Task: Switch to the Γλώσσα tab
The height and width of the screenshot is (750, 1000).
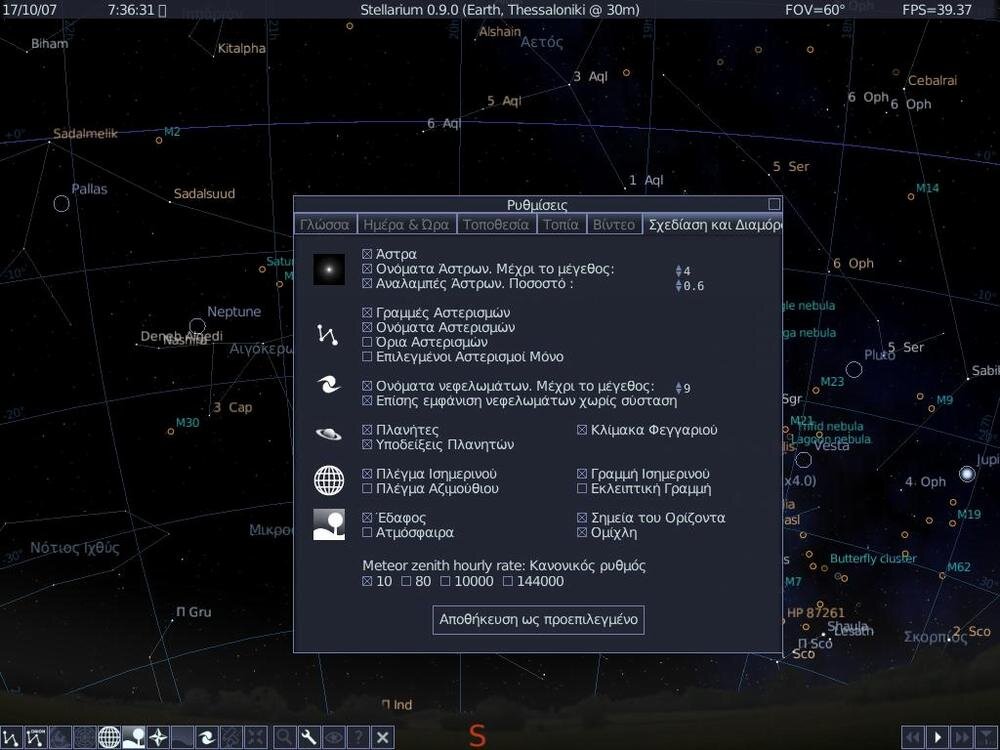Action: click(325, 224)
